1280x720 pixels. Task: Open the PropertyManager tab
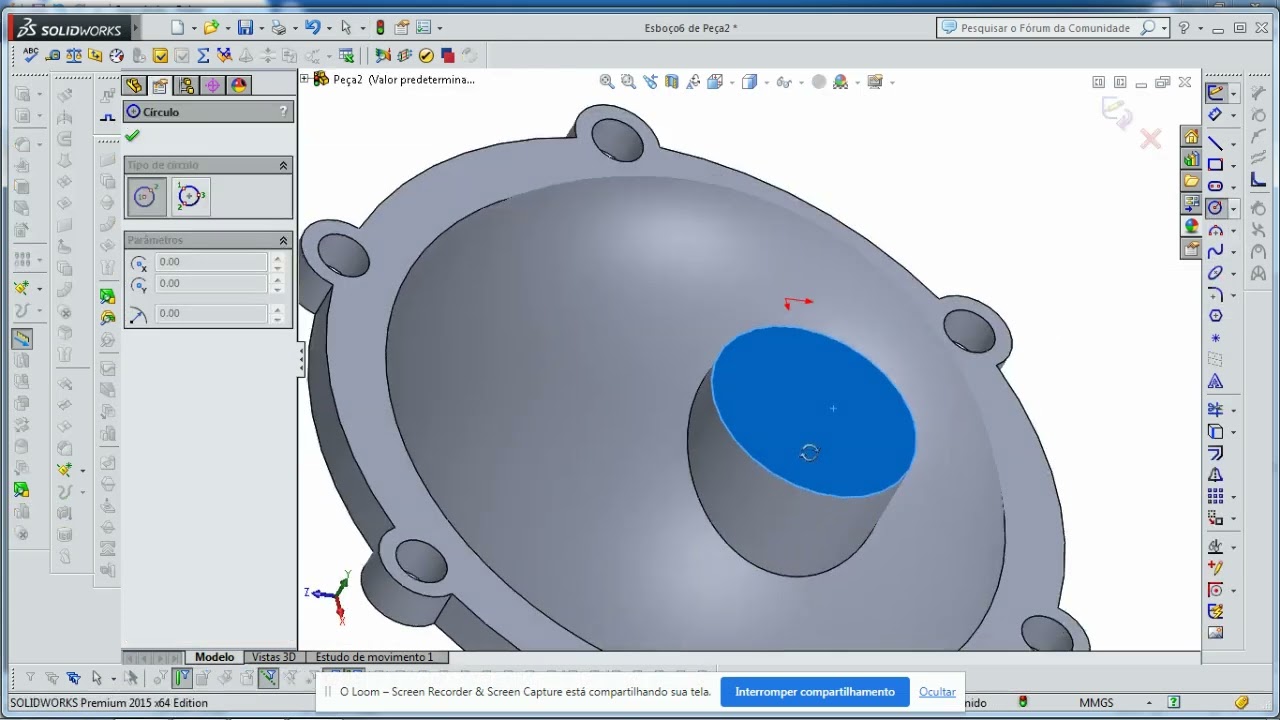click(160, 86)
